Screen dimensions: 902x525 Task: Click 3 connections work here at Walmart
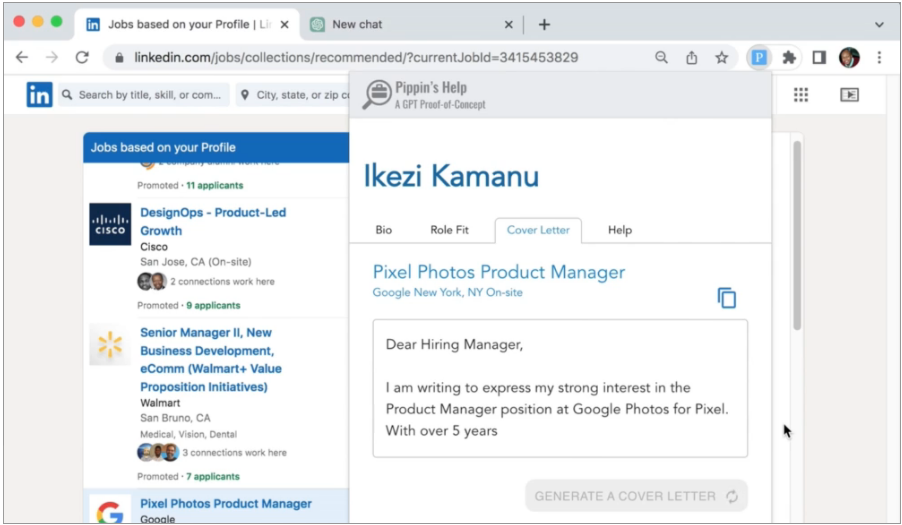pos(234,453)
